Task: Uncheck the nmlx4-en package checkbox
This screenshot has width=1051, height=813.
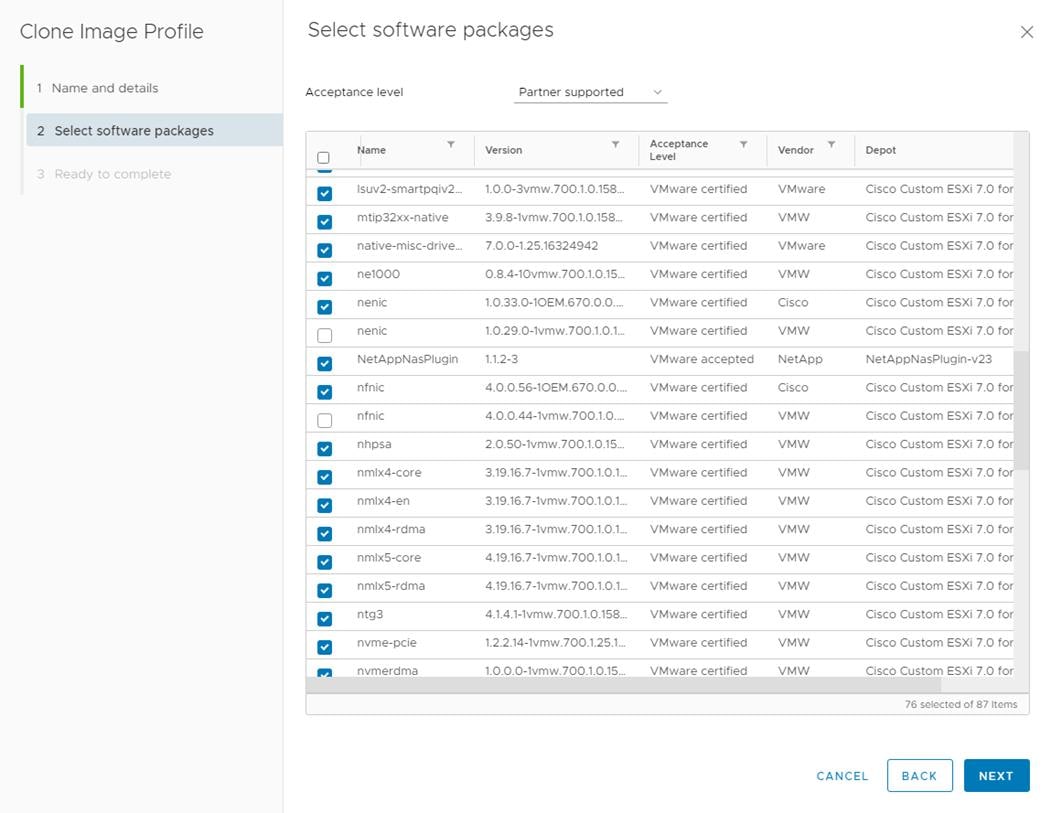Action: (x=324, y=505)
